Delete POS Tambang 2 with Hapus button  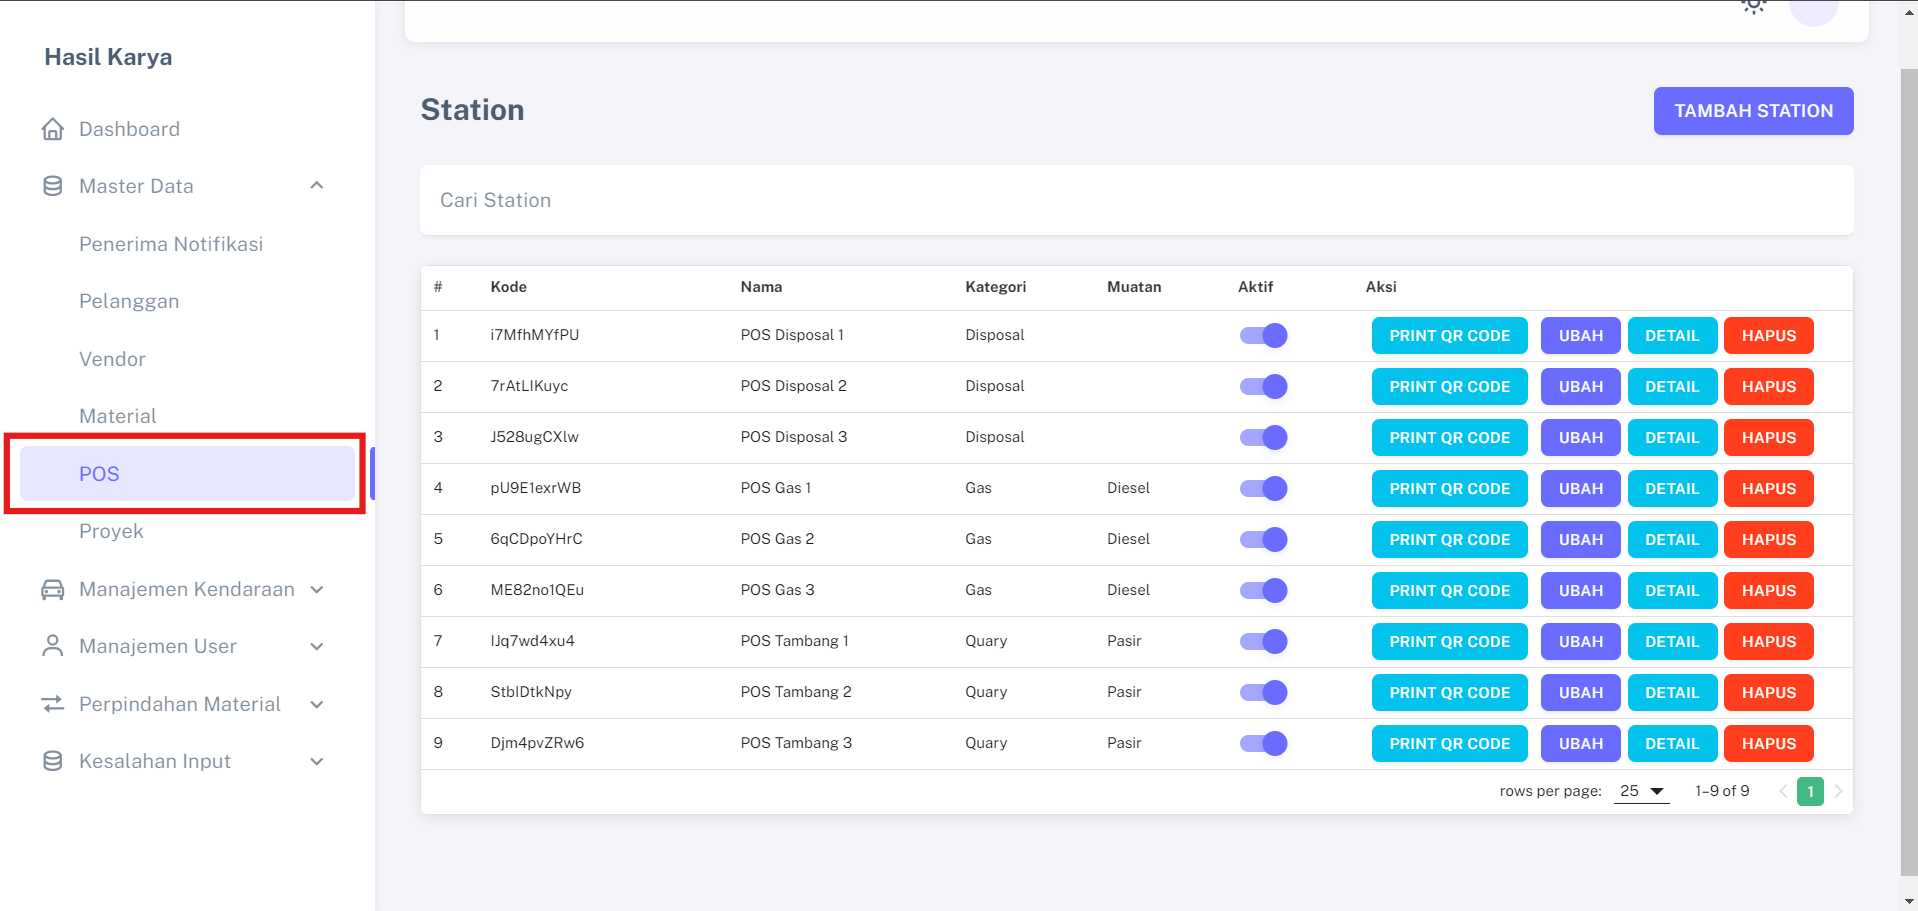coord(1768,693)
